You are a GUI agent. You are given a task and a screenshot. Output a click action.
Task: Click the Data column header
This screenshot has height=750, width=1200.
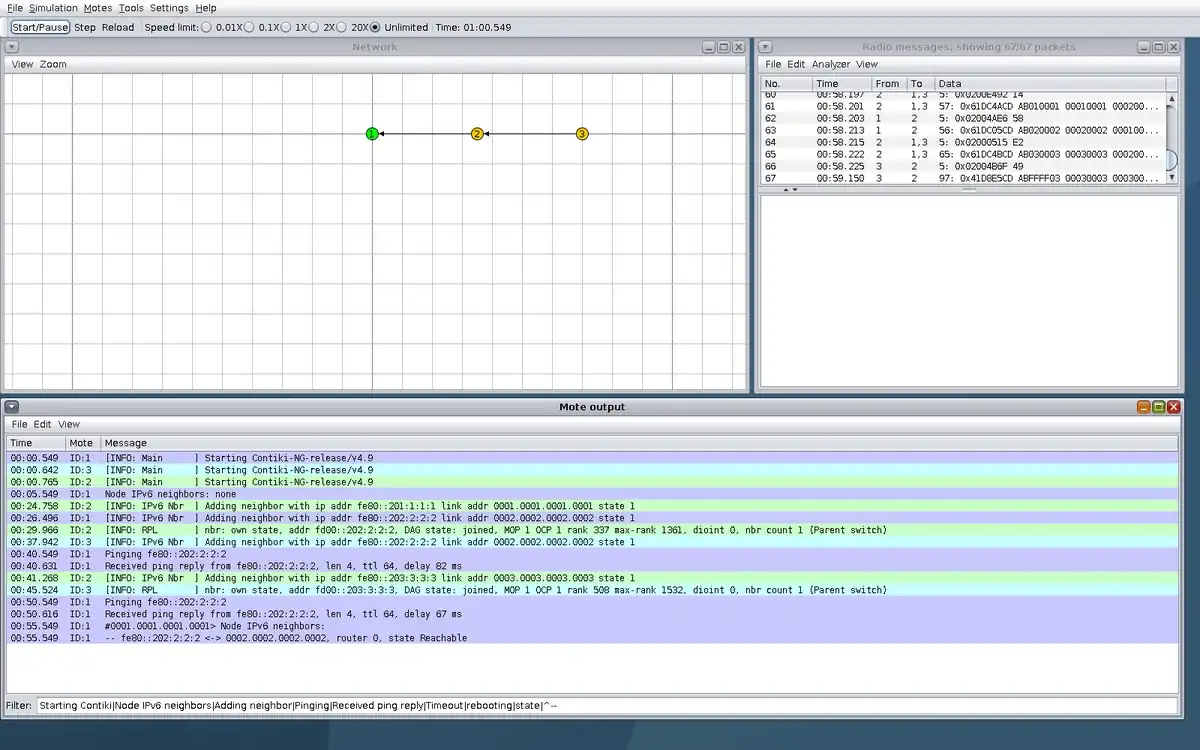pyautogui.click(x=1050, y=84)
